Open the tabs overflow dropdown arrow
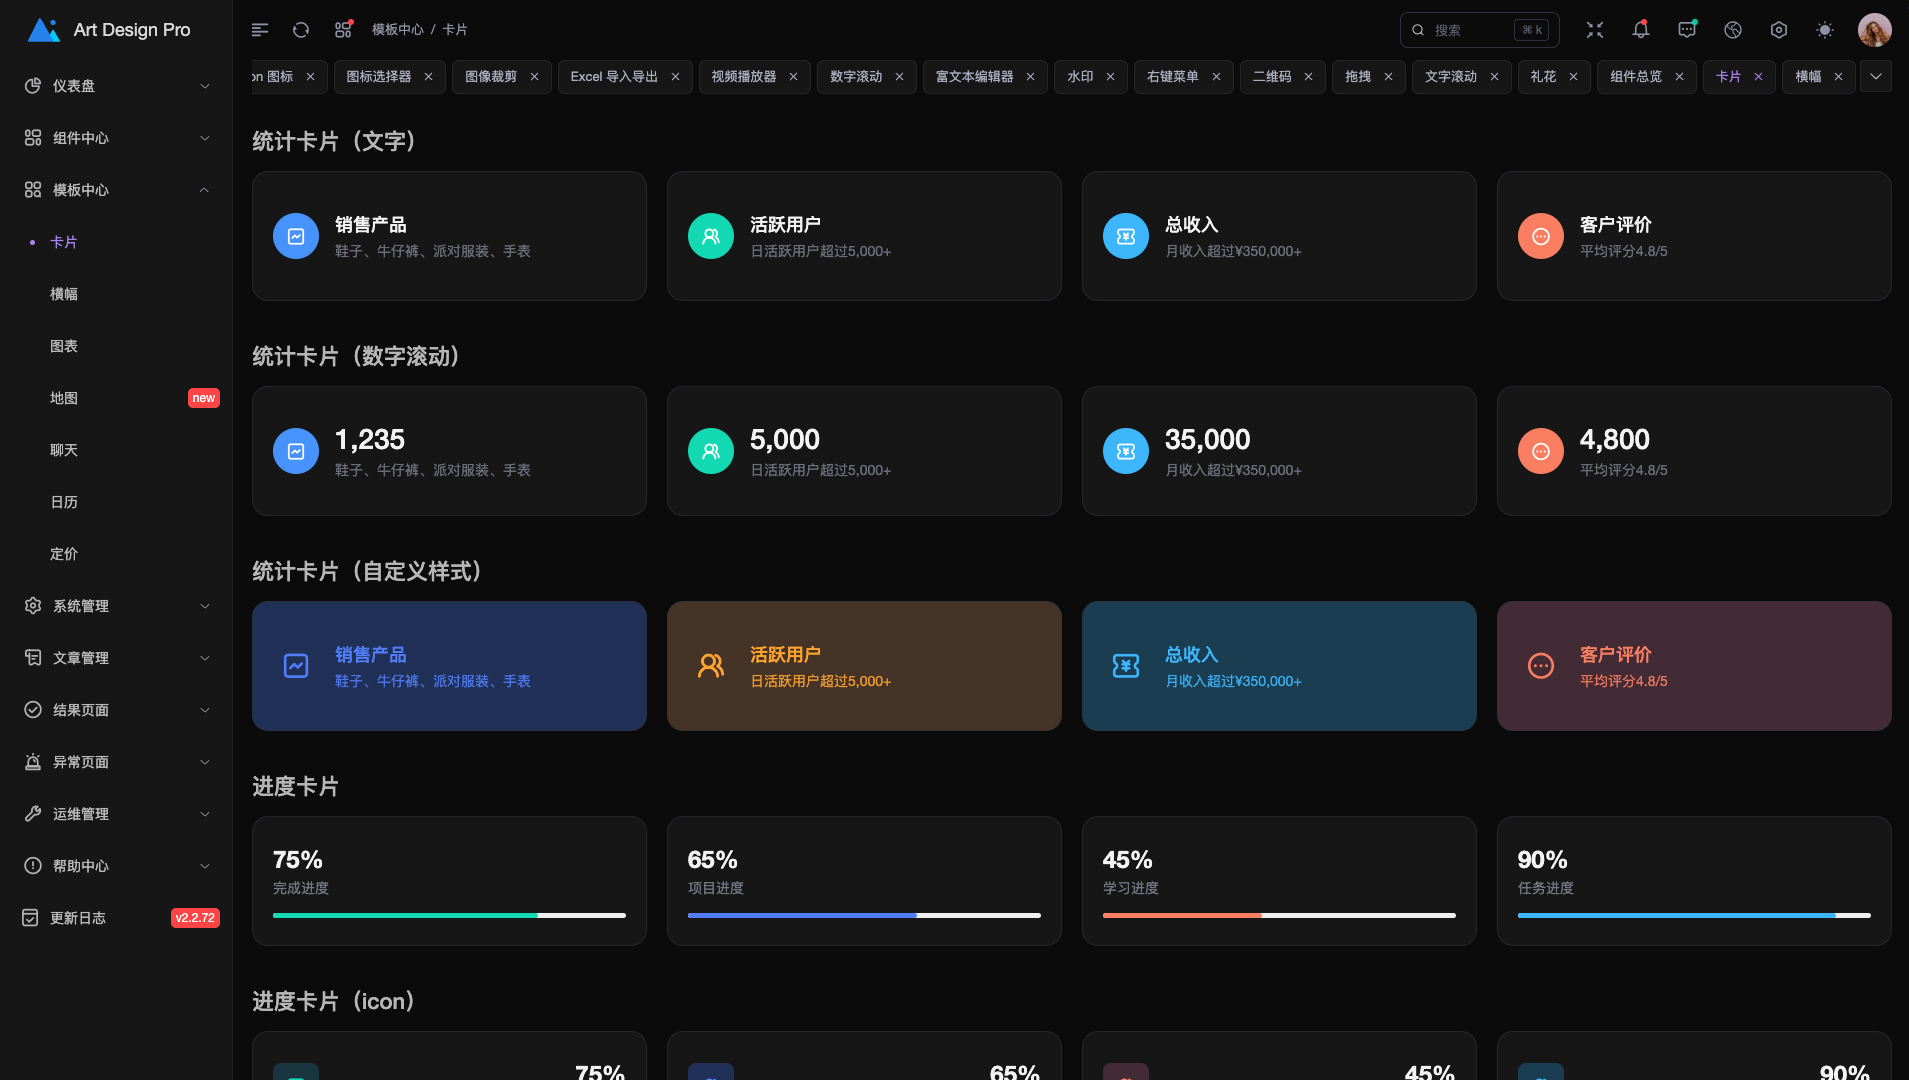1909x1080 pixels. [x=1875, y=76]
